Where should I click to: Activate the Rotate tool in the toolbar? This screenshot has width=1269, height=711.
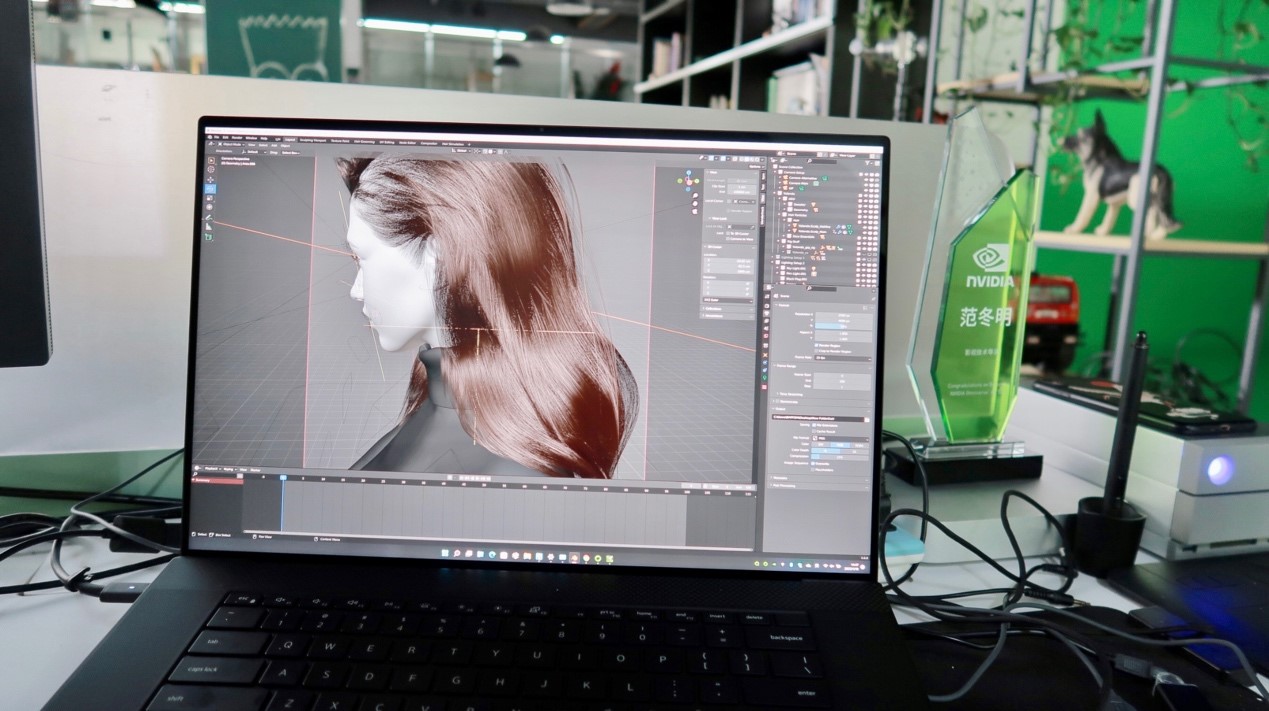click(x=211, y=189)
